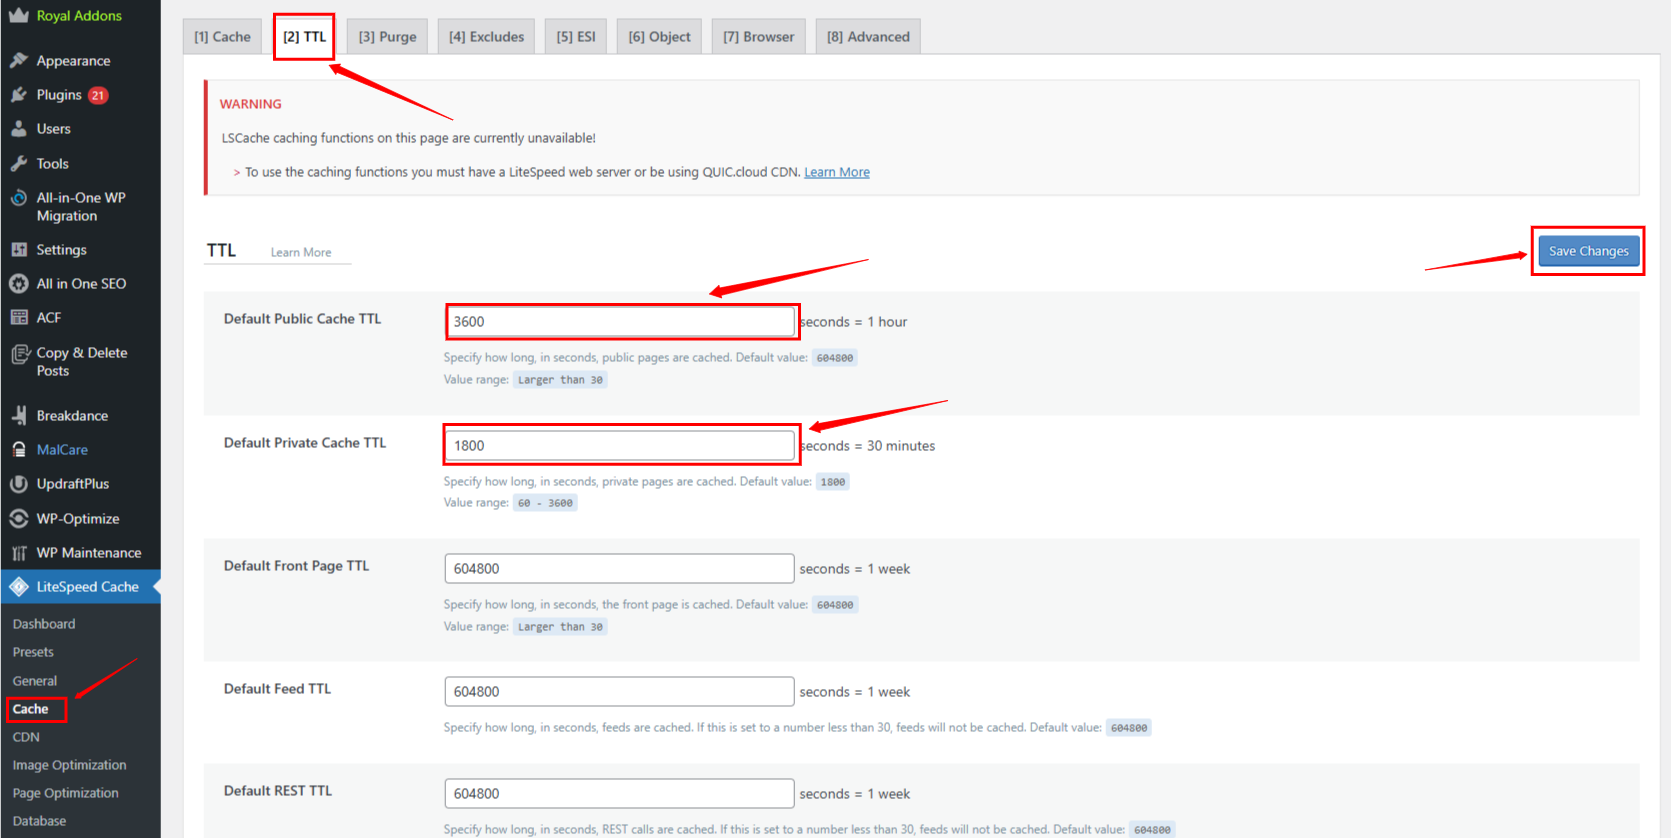Click the WP-Optimize icon
Viewport: 1671px width, 838px height.
tap(18, 519)
